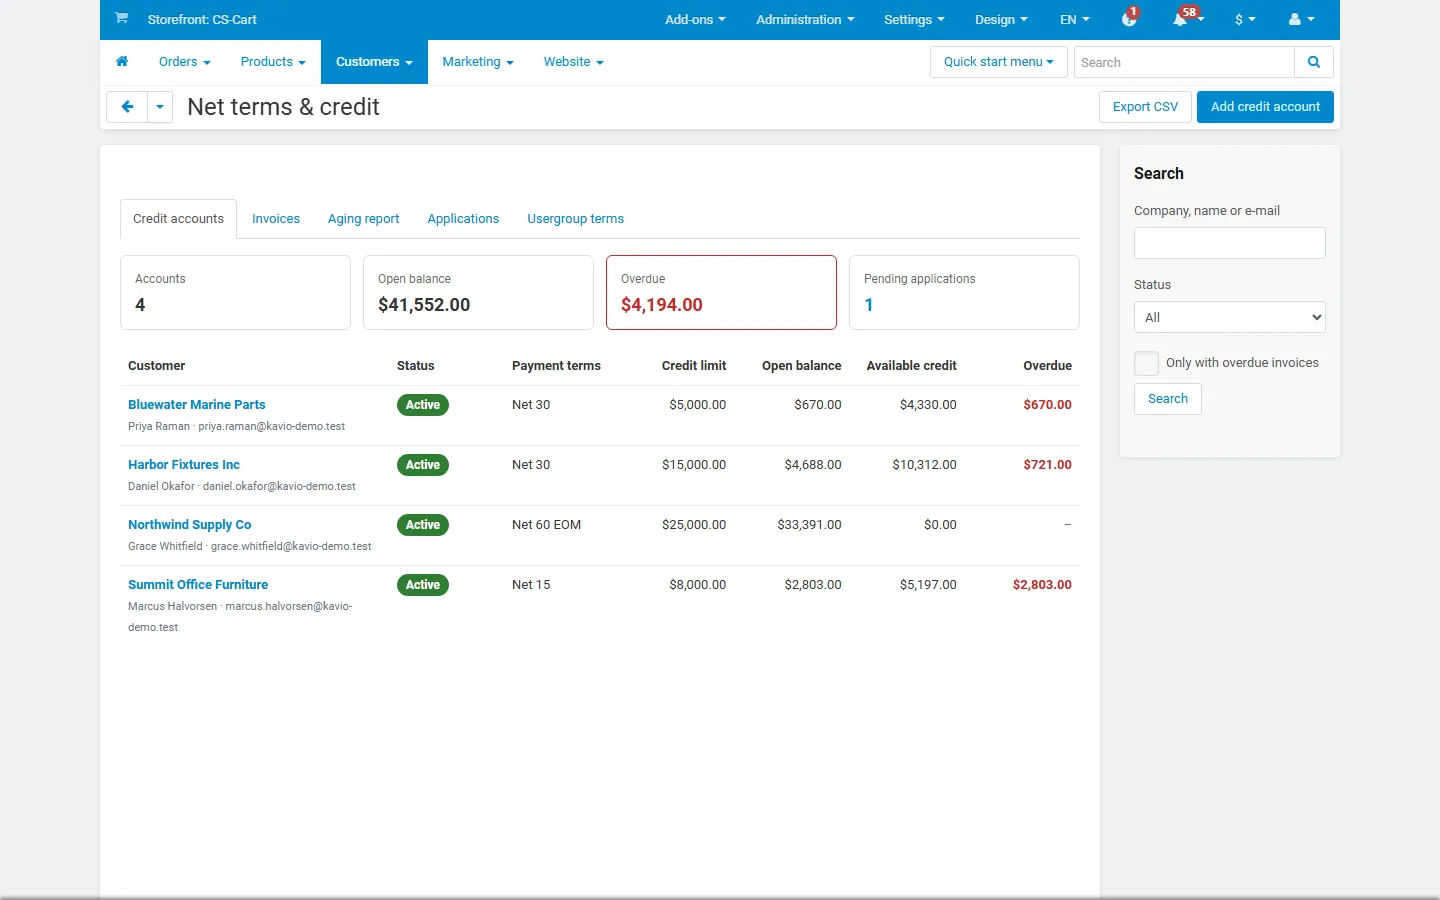Image resolution: width=1440 pixels, height=900 pixels.
Task: Expand the Administration menu
Action: click(x=805, y=19)
